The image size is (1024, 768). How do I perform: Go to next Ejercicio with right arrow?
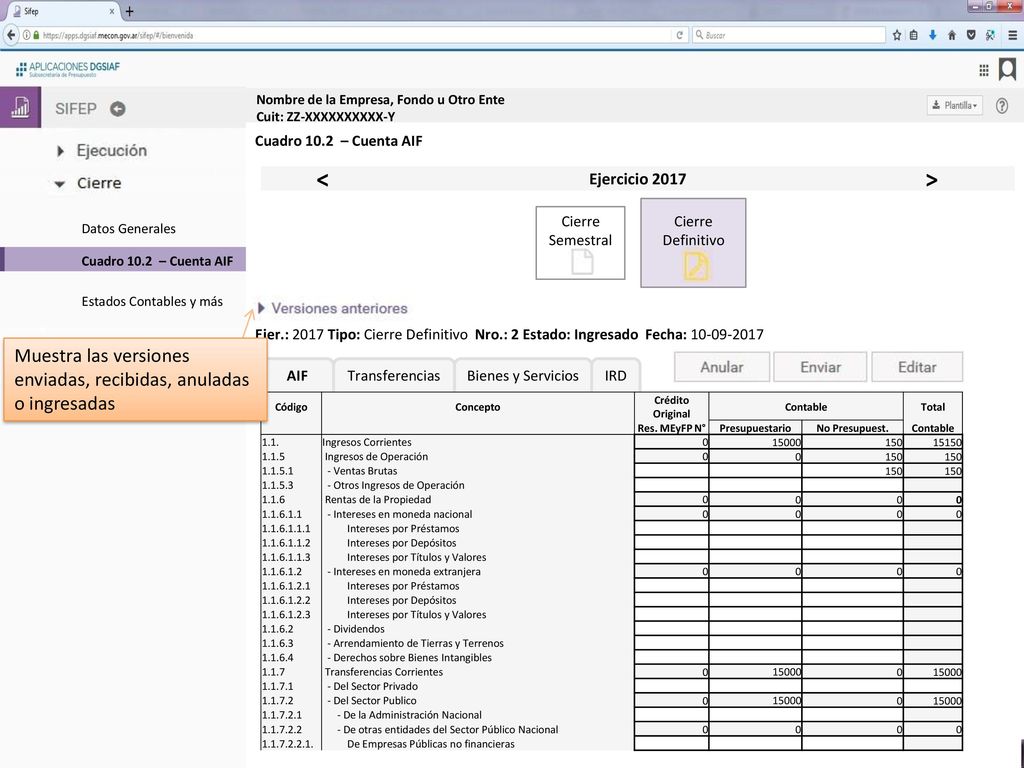point(931,180)
